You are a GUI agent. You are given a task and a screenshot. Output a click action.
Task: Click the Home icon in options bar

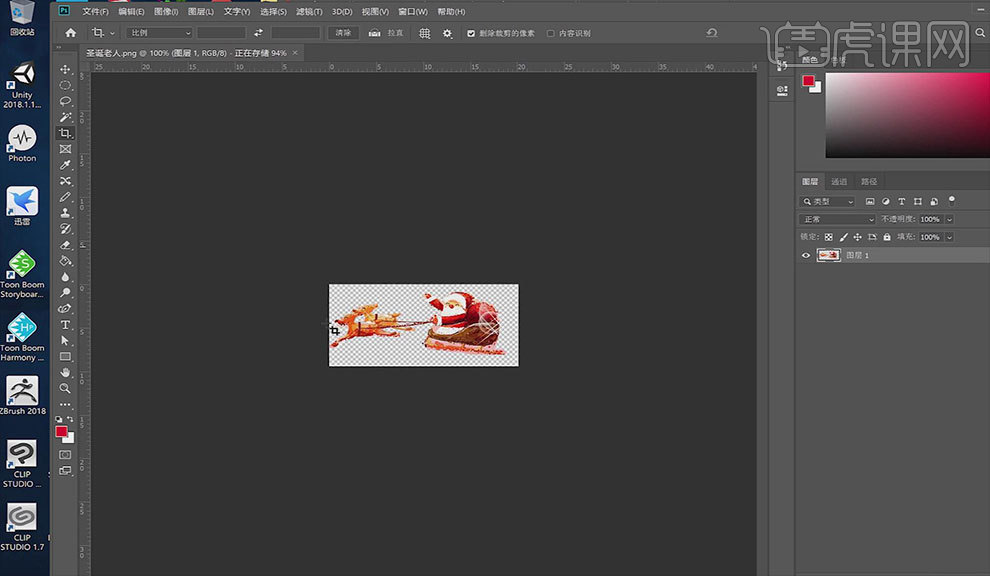click(71, 33)
